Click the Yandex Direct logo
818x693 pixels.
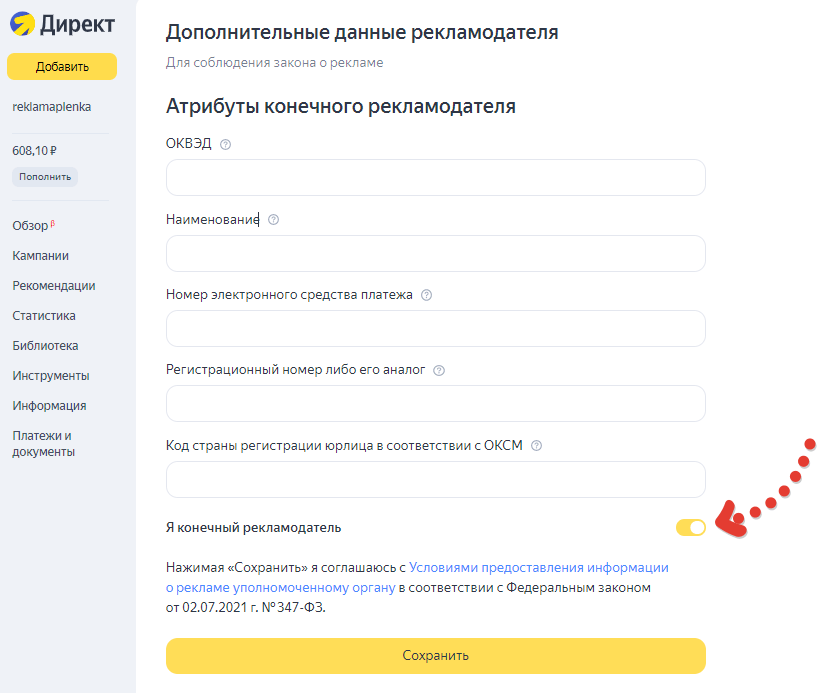[61, 25]
